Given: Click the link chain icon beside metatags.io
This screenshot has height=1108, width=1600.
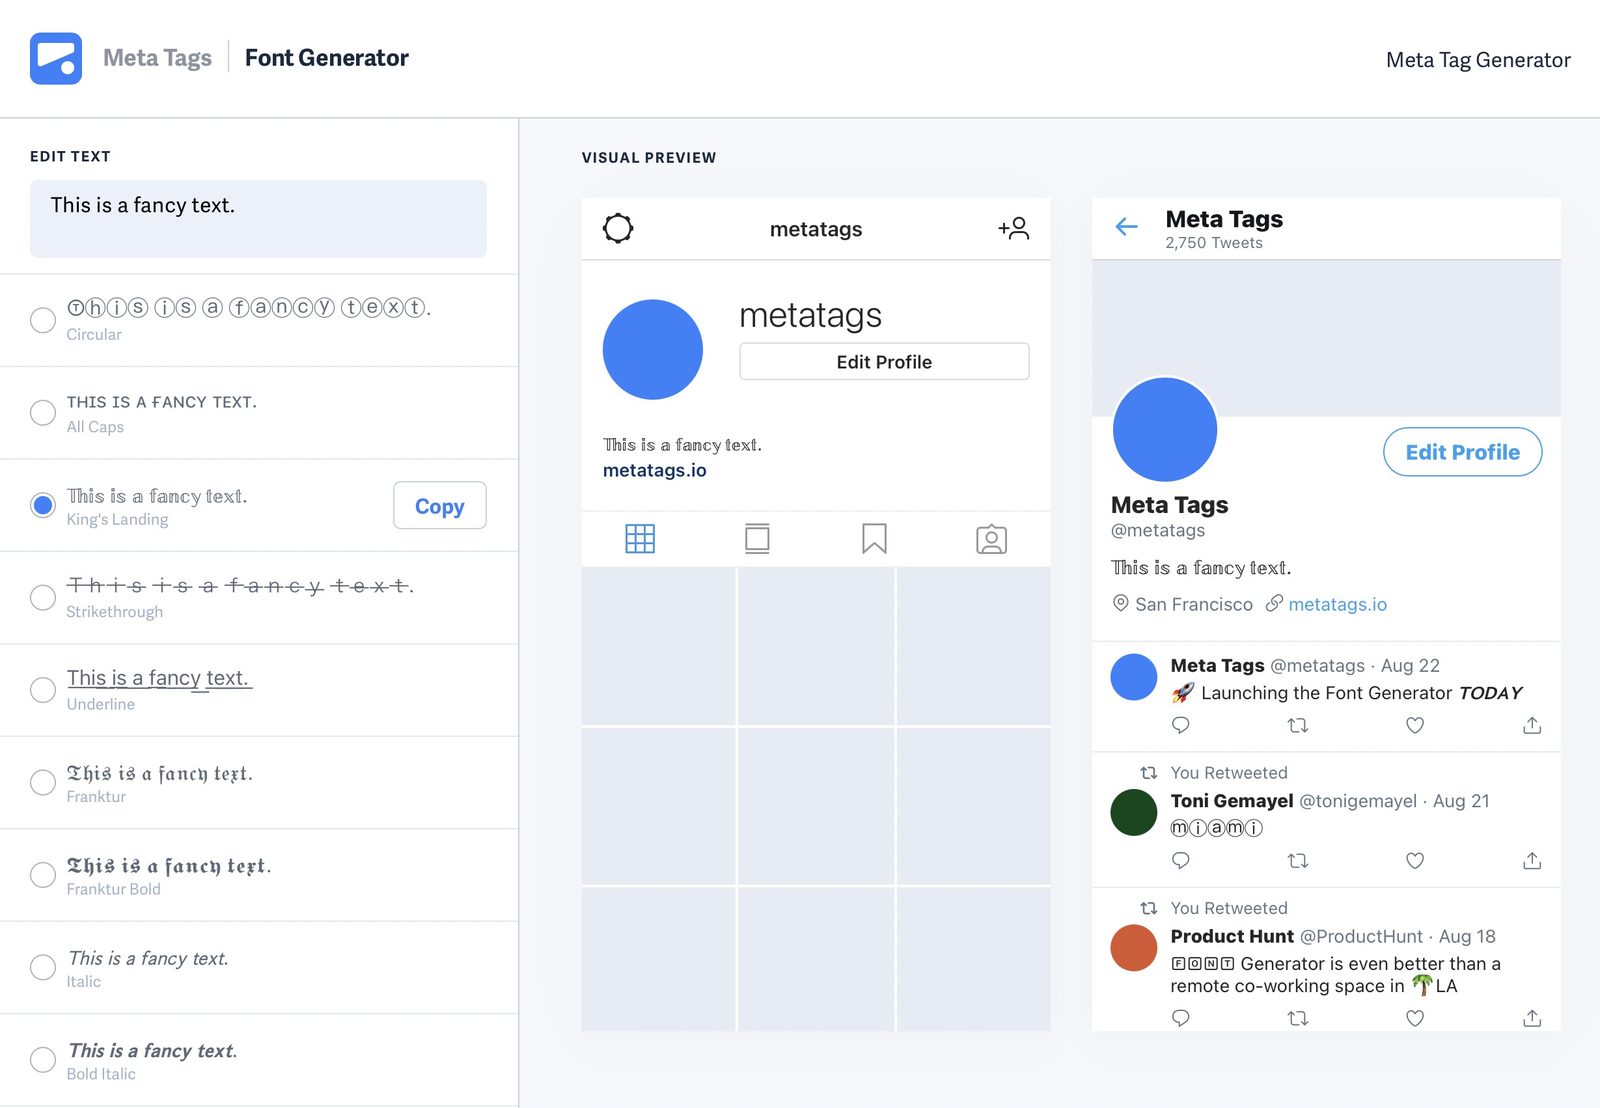Looking at the screenshot, I should (x=1274, y=603).
